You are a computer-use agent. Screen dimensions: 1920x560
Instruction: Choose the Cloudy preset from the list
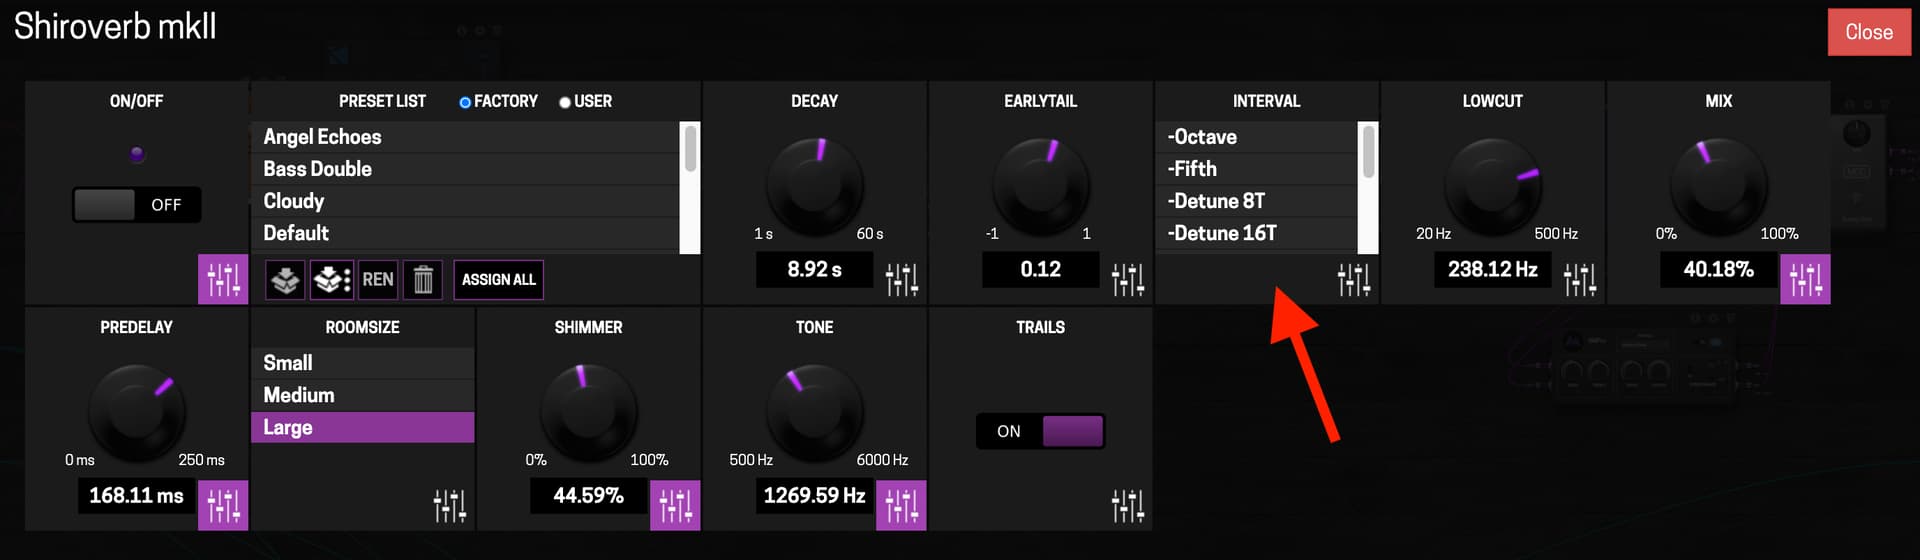click(294, 201)
